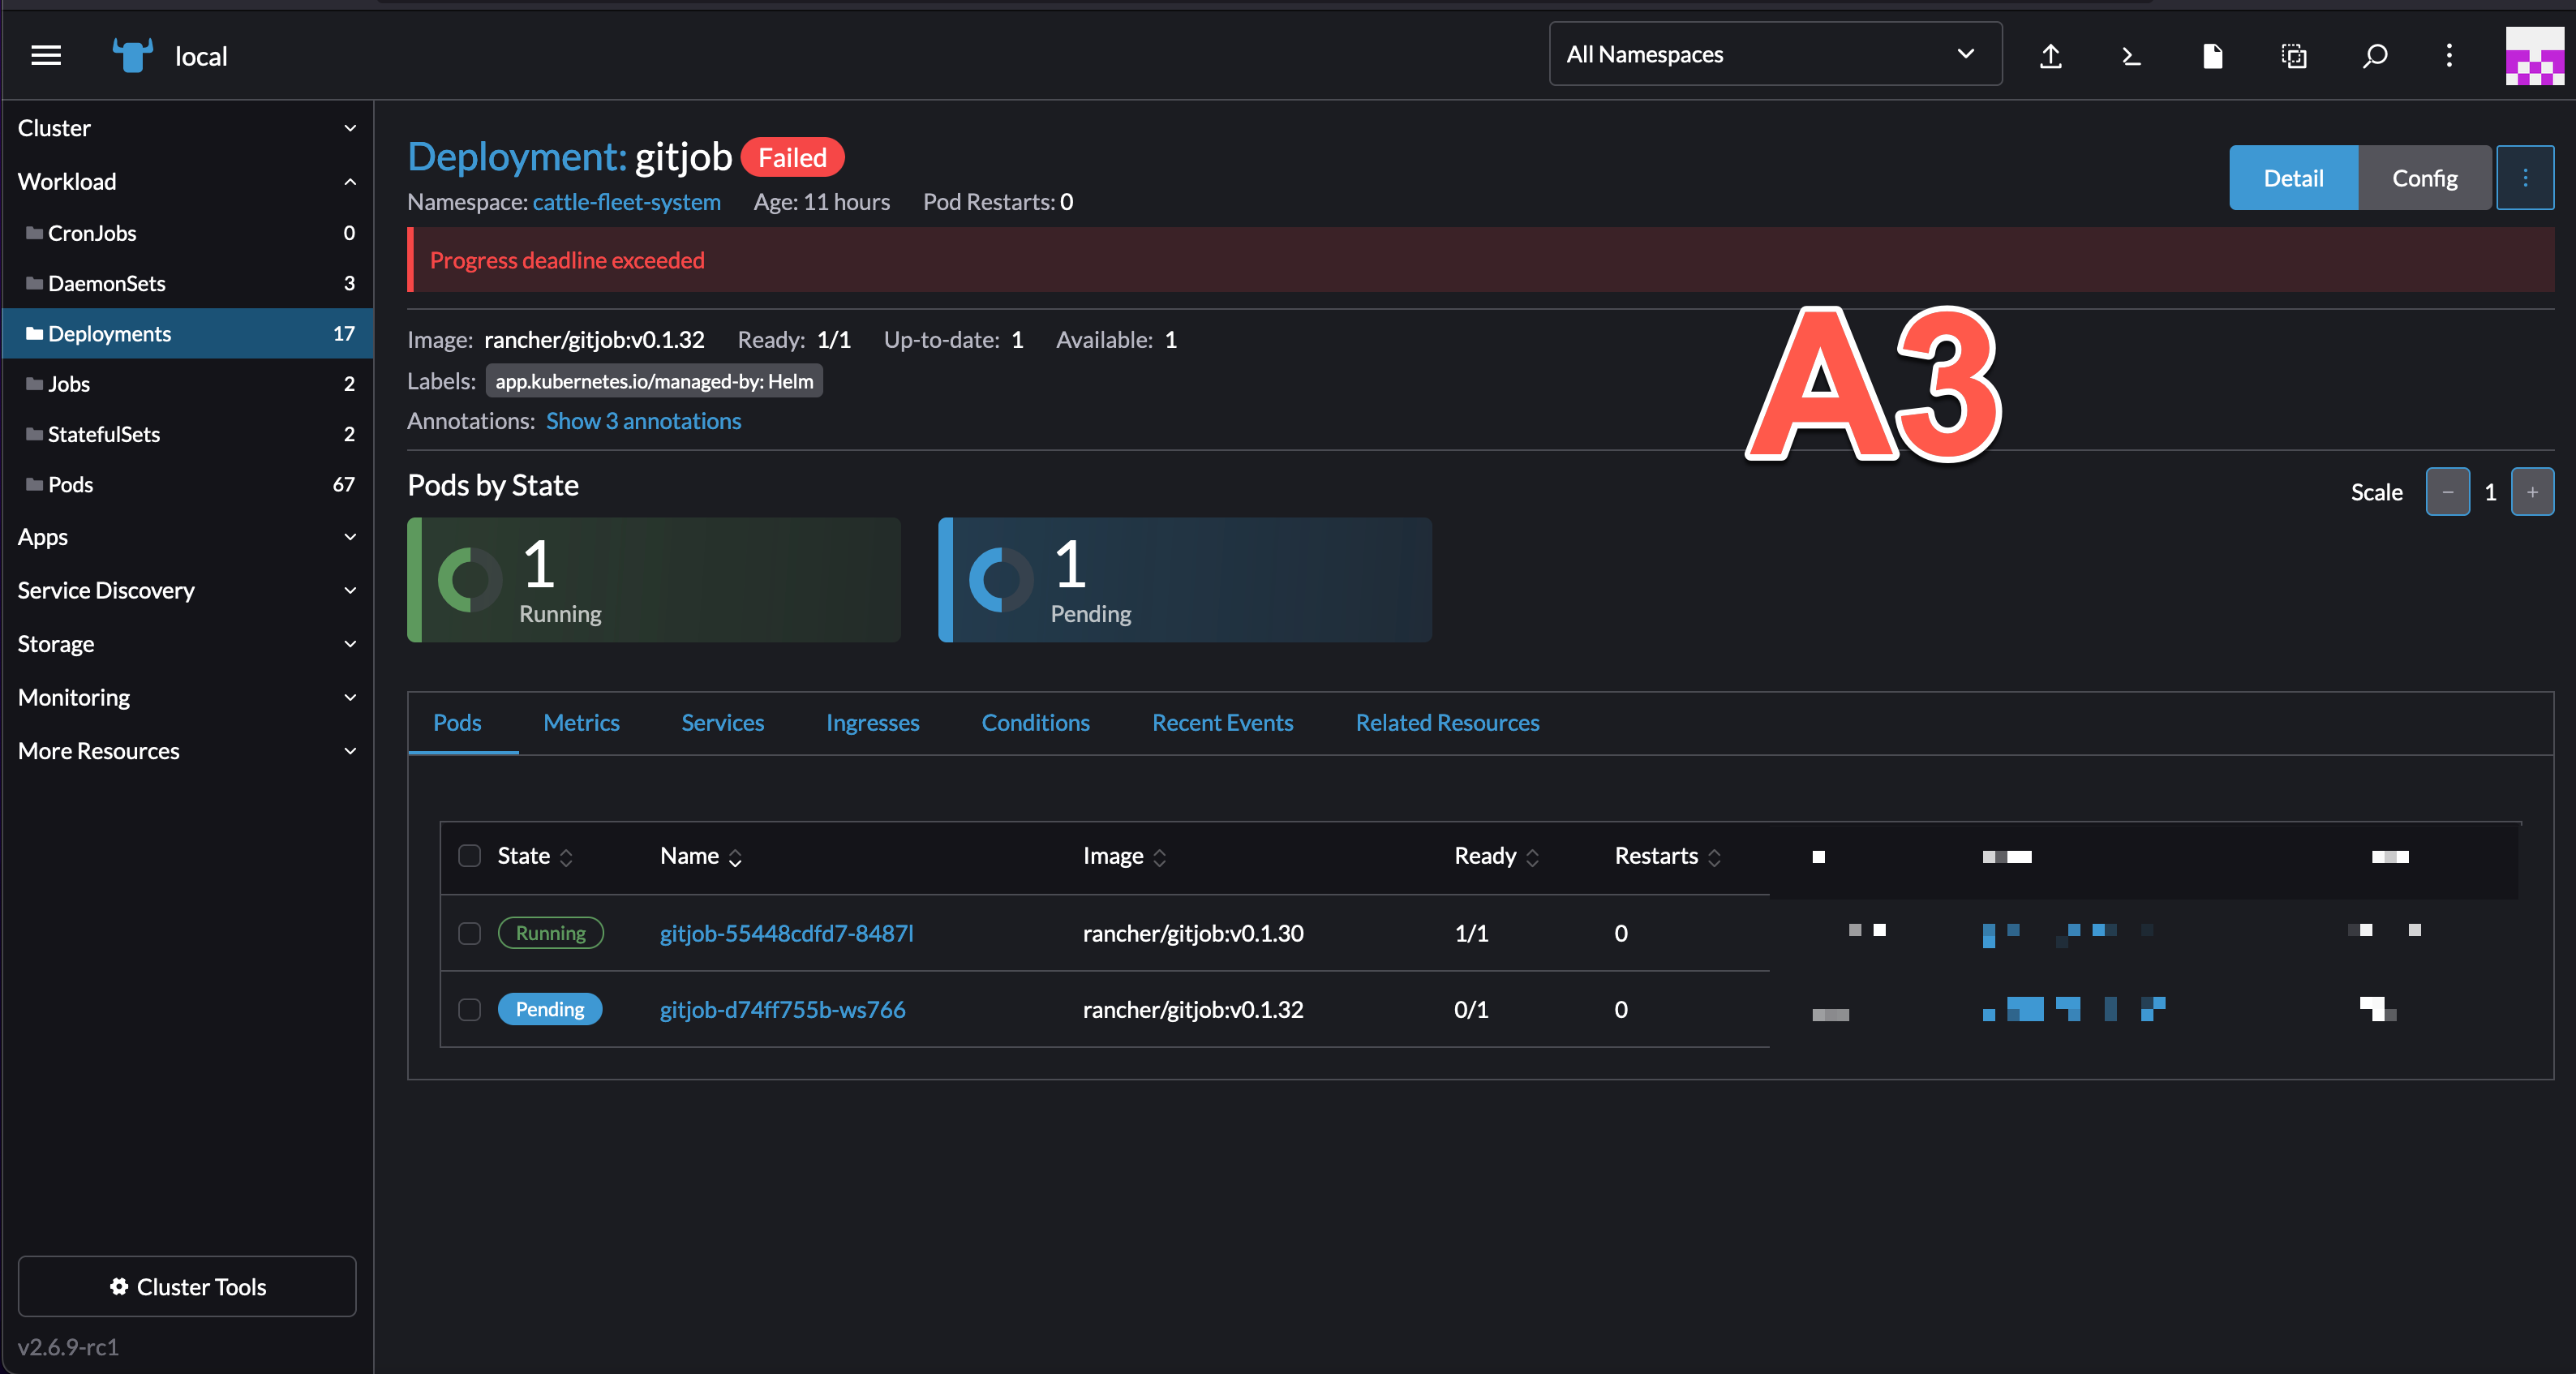2576x1374 pixels.
Task: Open the kubectl shell terminal icon
Action: point(2131,56)
